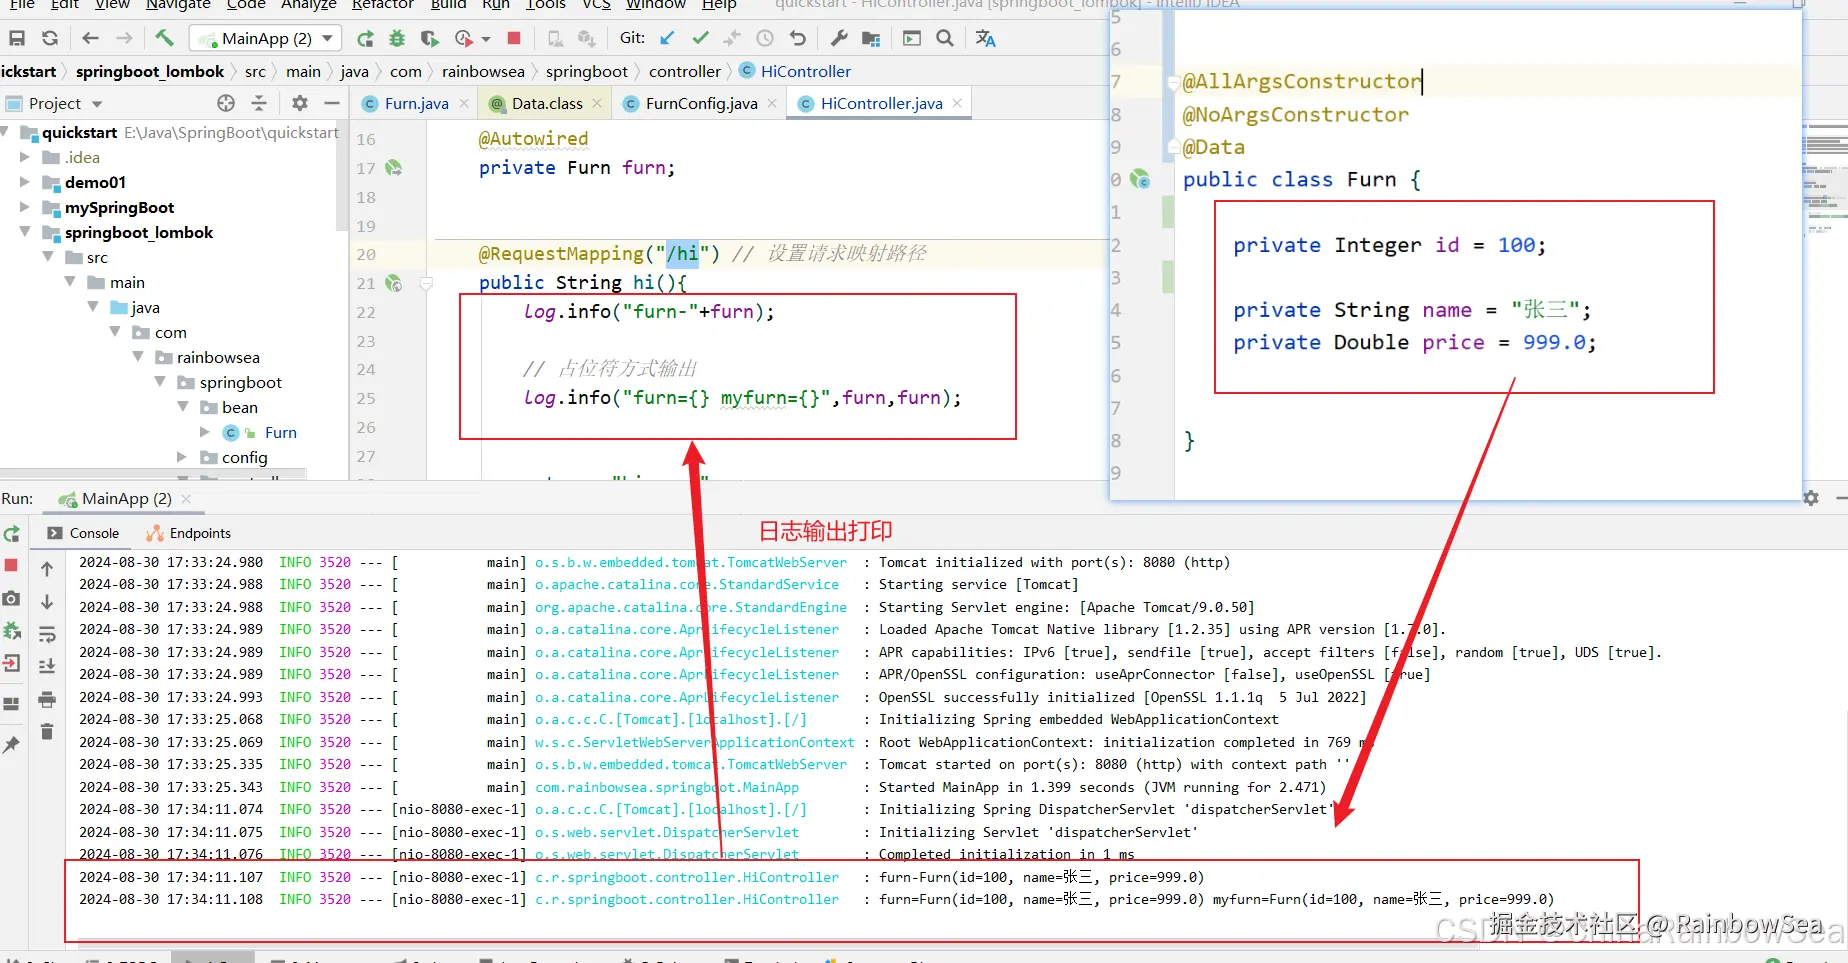Click the console scroll down arrow icon
Image resolution: width=1848 pixels, height=963 pixels.
pos(47,602)
